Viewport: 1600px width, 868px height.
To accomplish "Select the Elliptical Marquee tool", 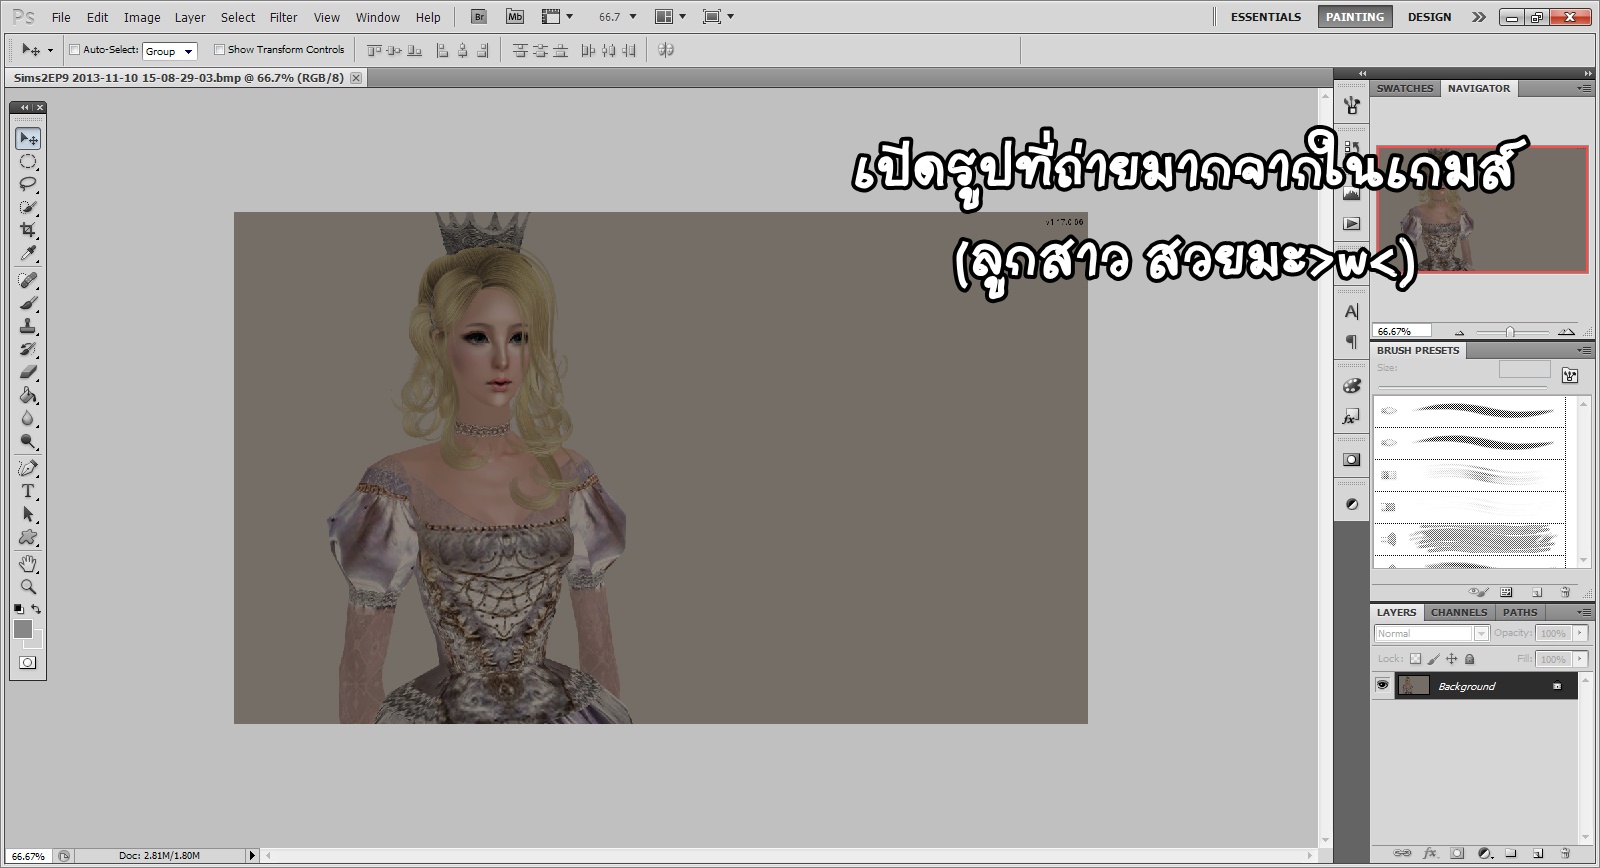I will 28,161.
